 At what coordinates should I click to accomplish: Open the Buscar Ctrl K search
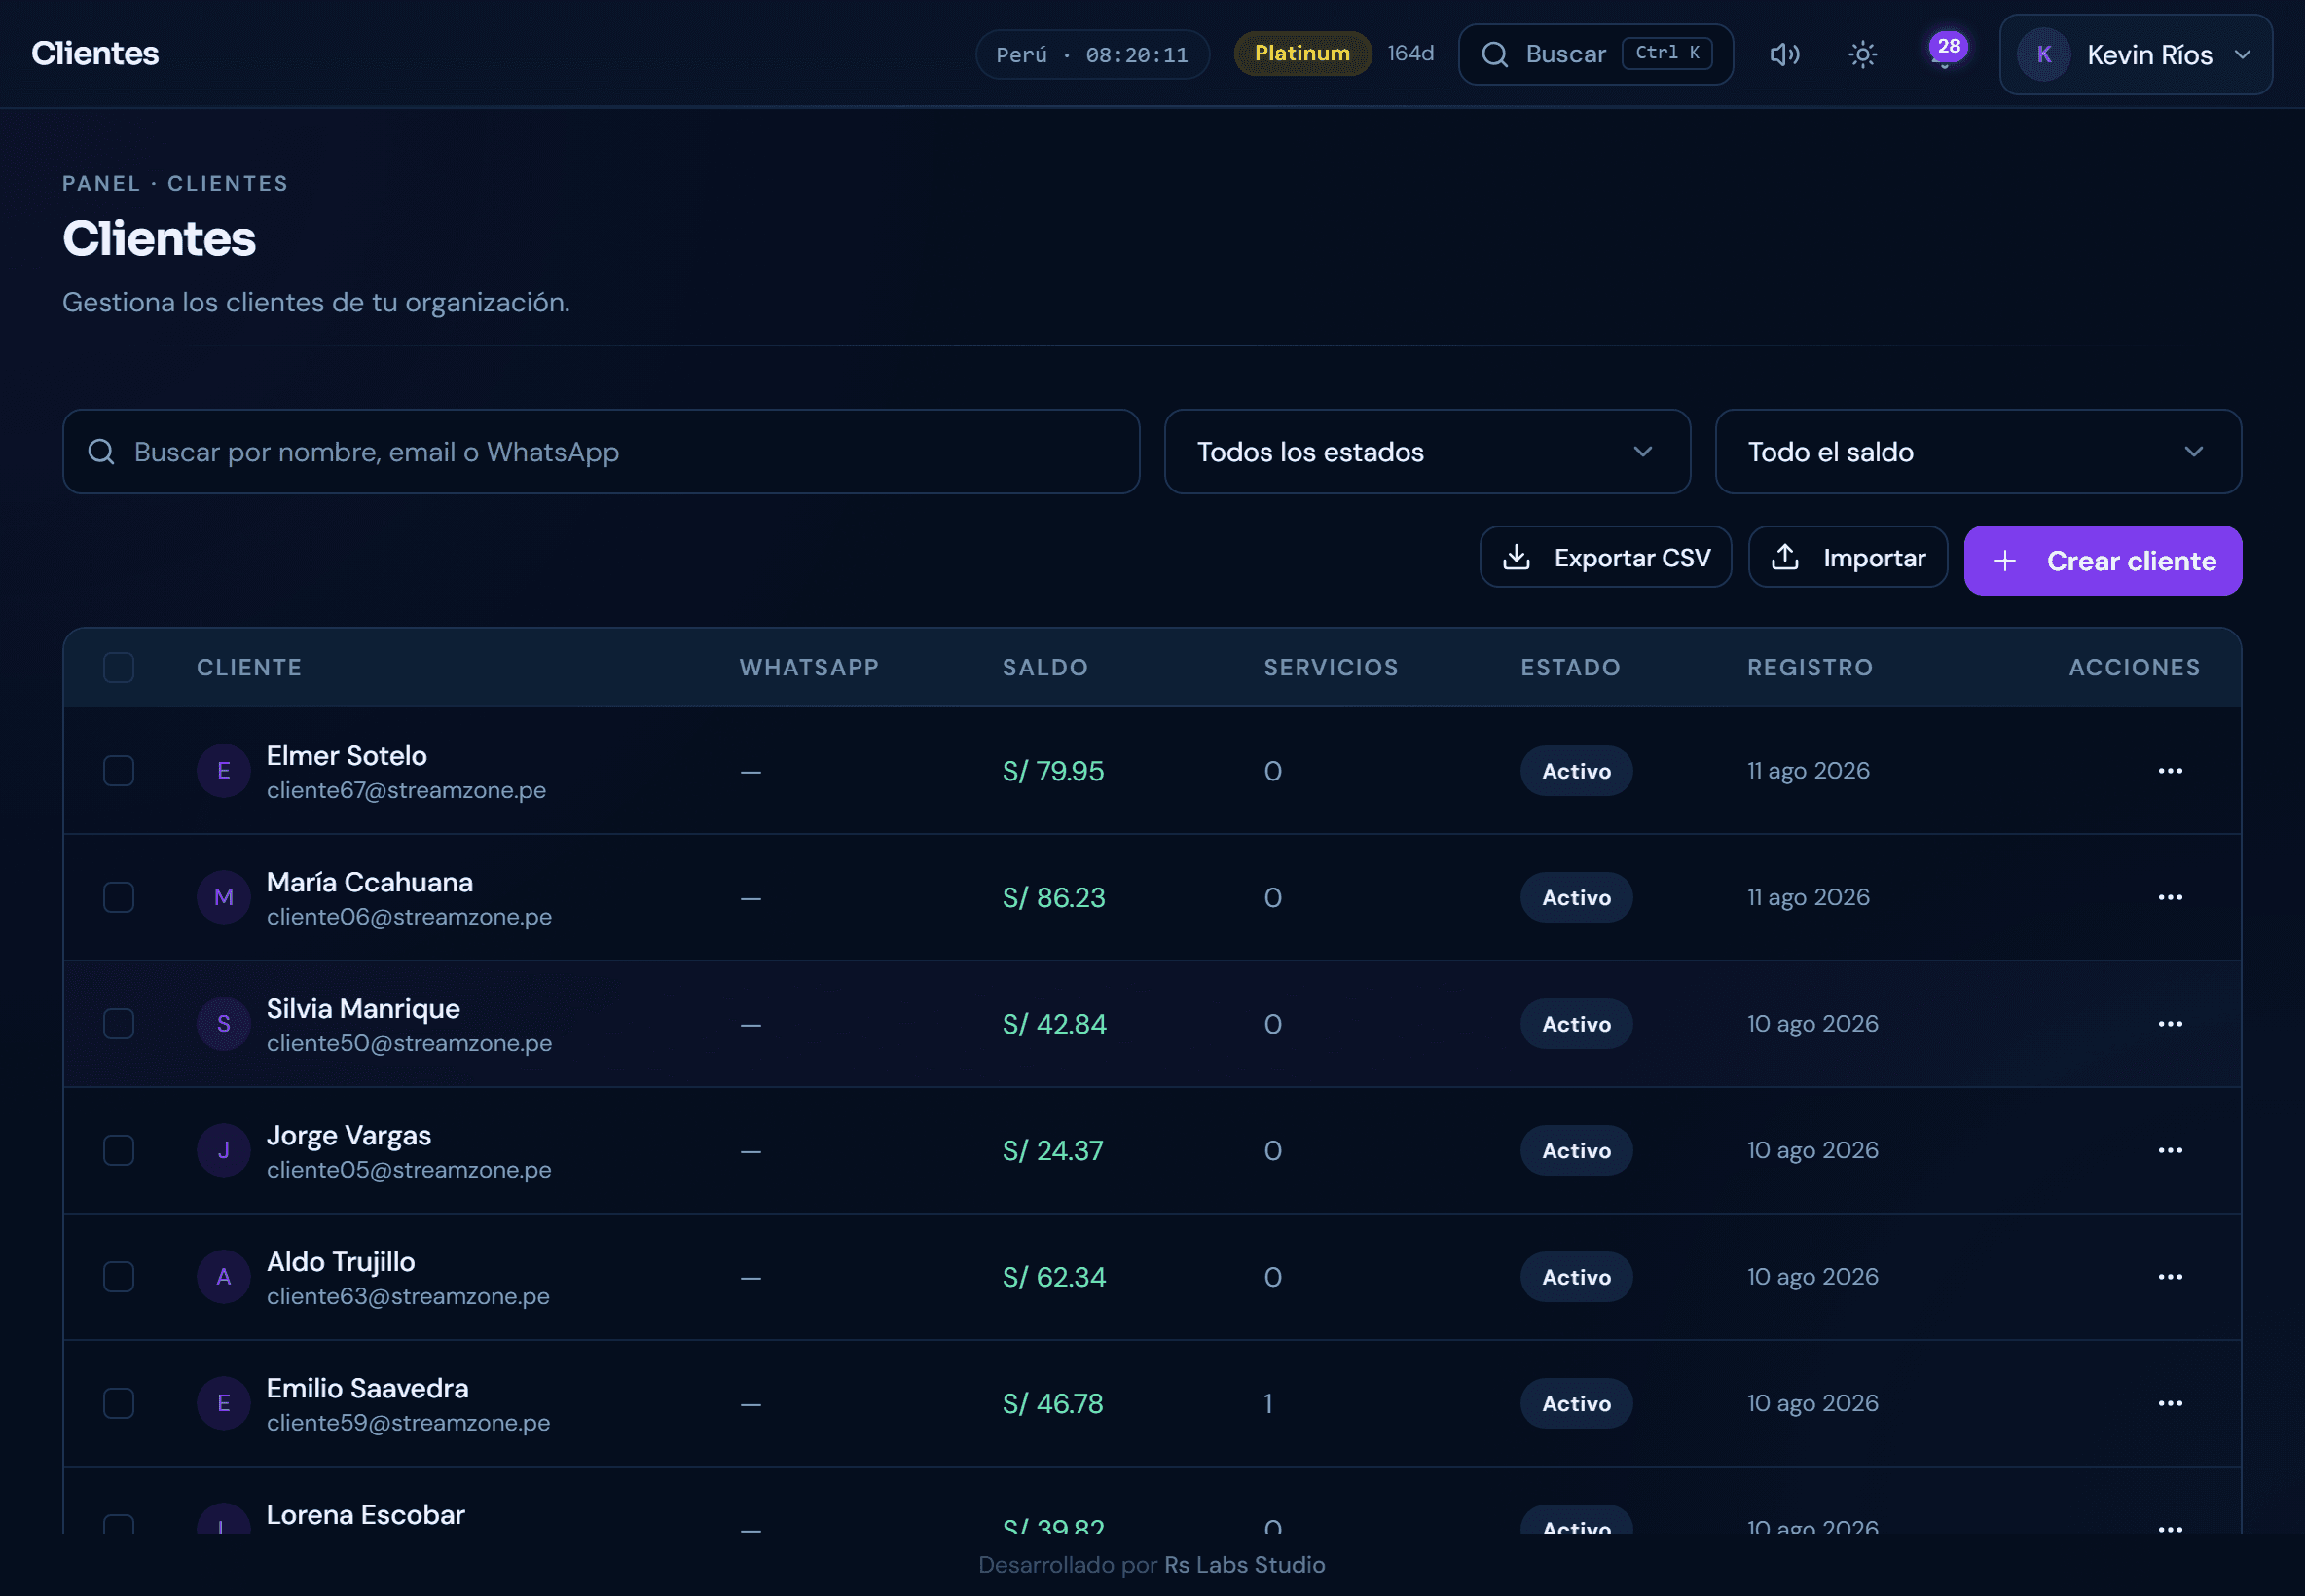tap(1596, 54)
